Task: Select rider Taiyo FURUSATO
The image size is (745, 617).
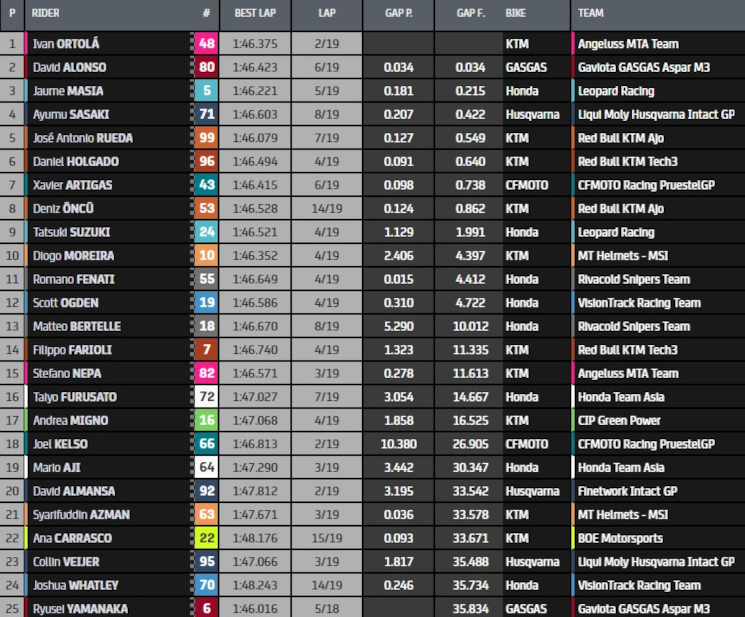Action: (x=75, y=397)
